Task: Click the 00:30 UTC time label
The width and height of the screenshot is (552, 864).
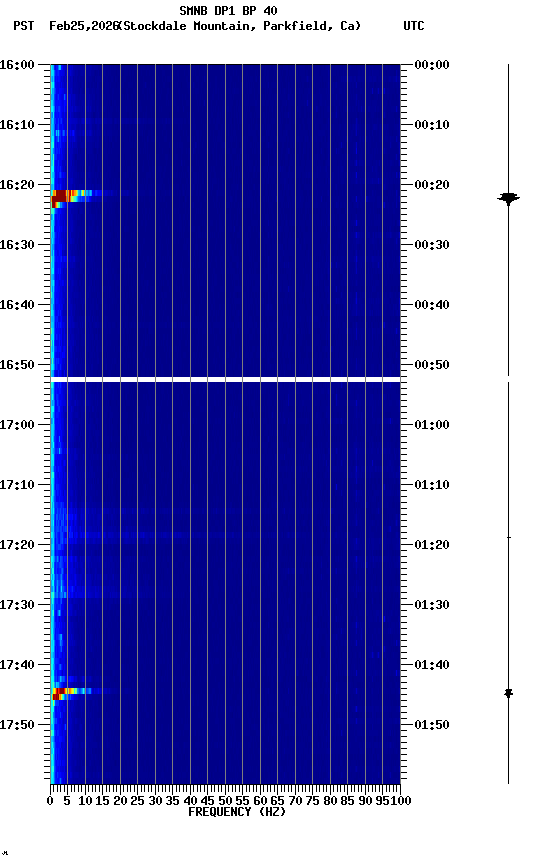Action: click(432, 245)
